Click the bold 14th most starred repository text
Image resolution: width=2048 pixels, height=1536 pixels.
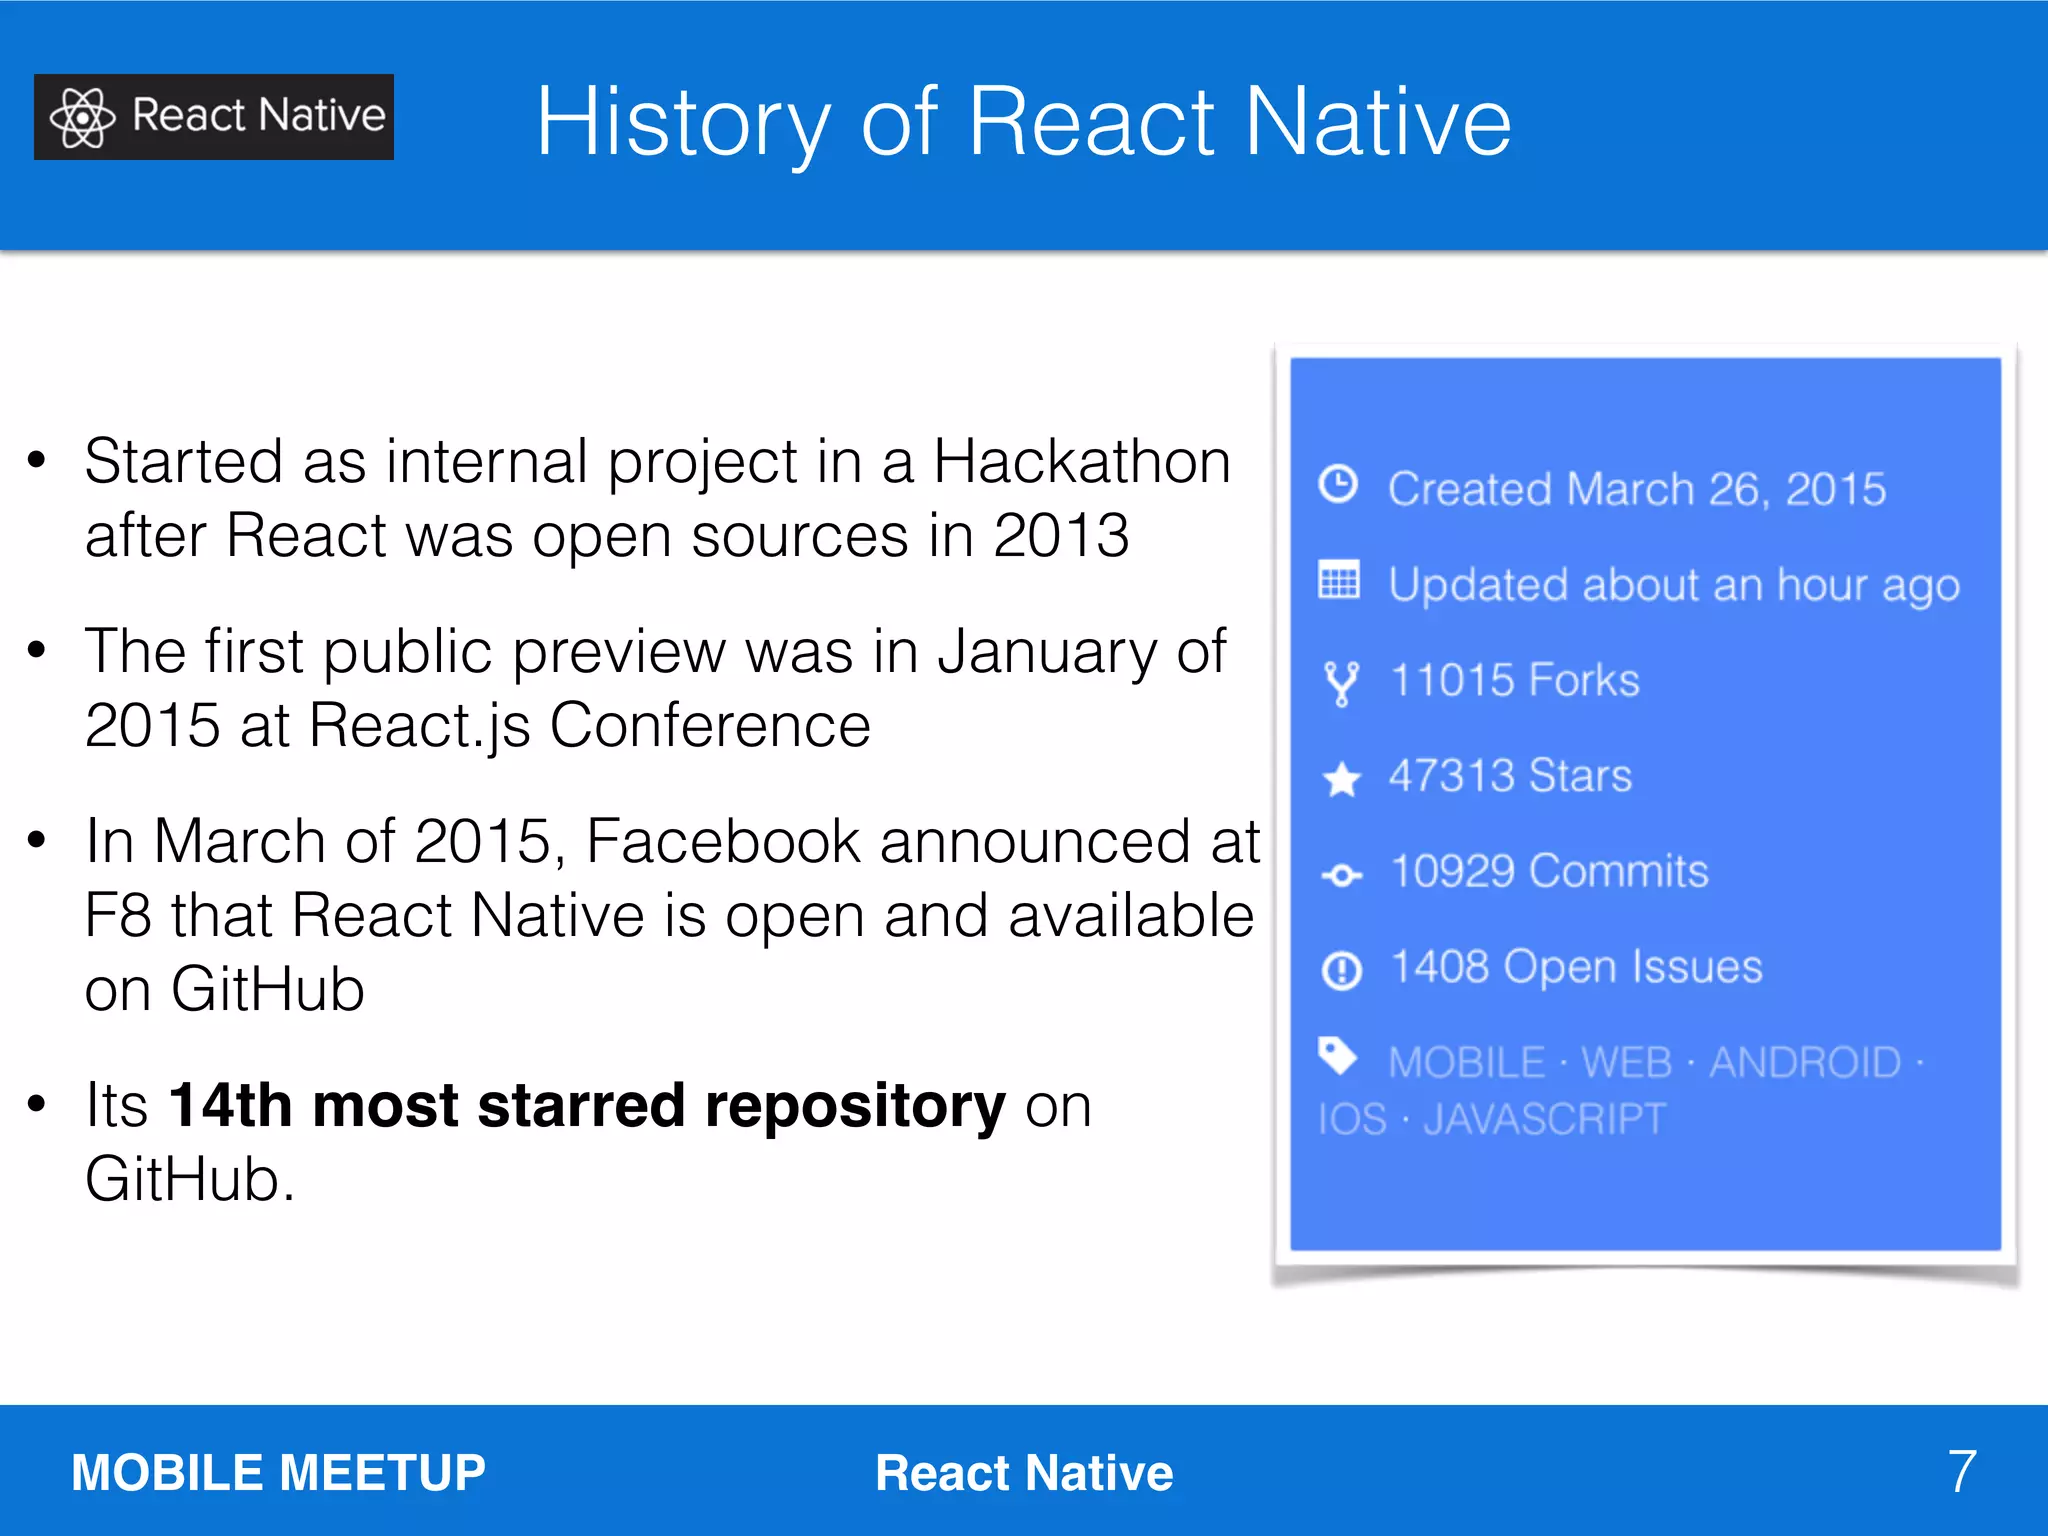587,1106
